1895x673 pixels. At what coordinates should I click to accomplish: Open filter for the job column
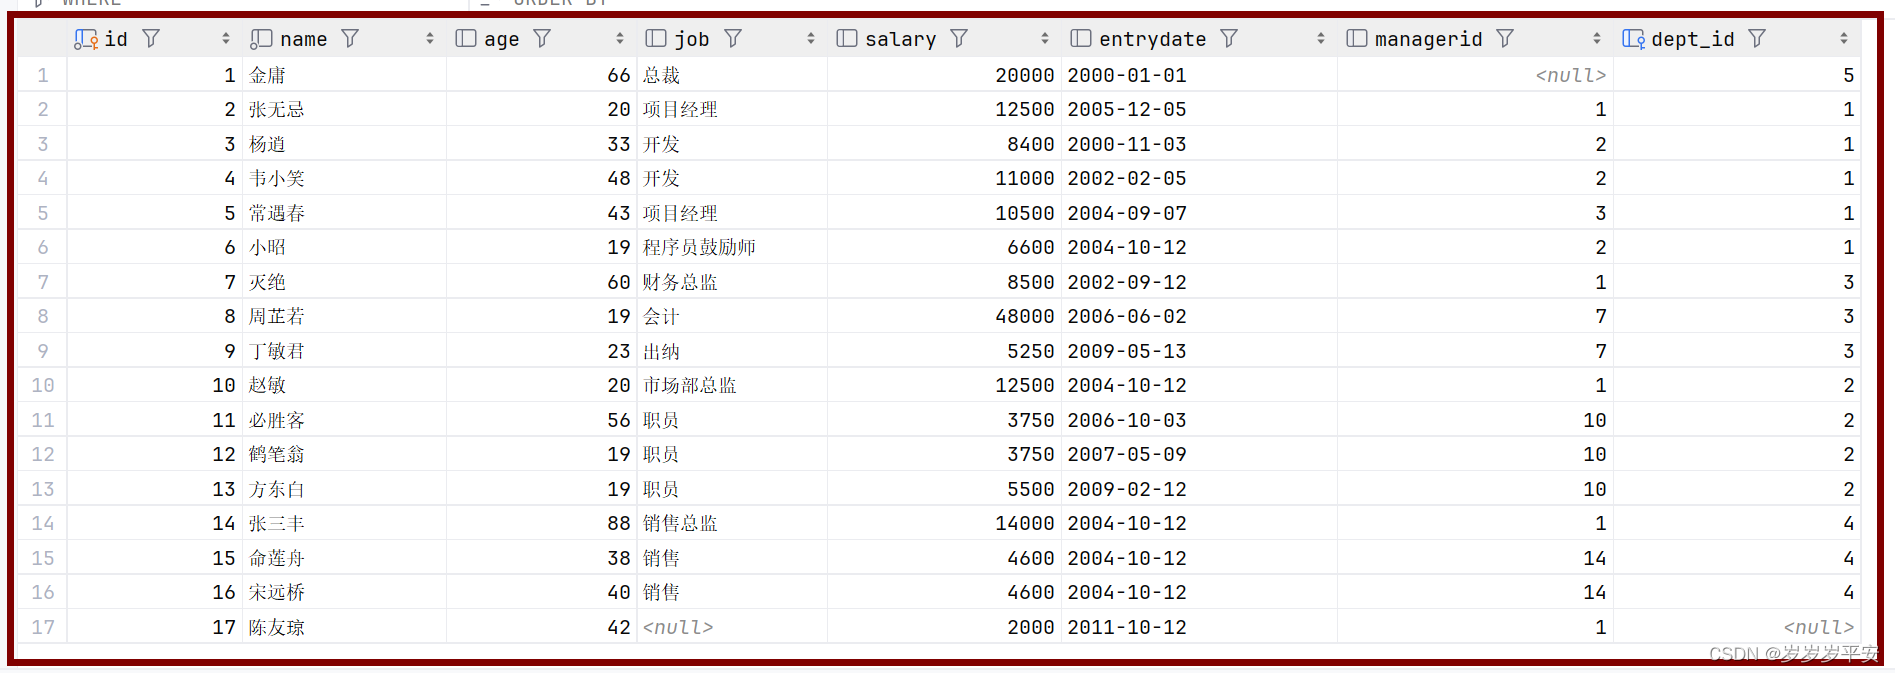(x=733, y=39)
